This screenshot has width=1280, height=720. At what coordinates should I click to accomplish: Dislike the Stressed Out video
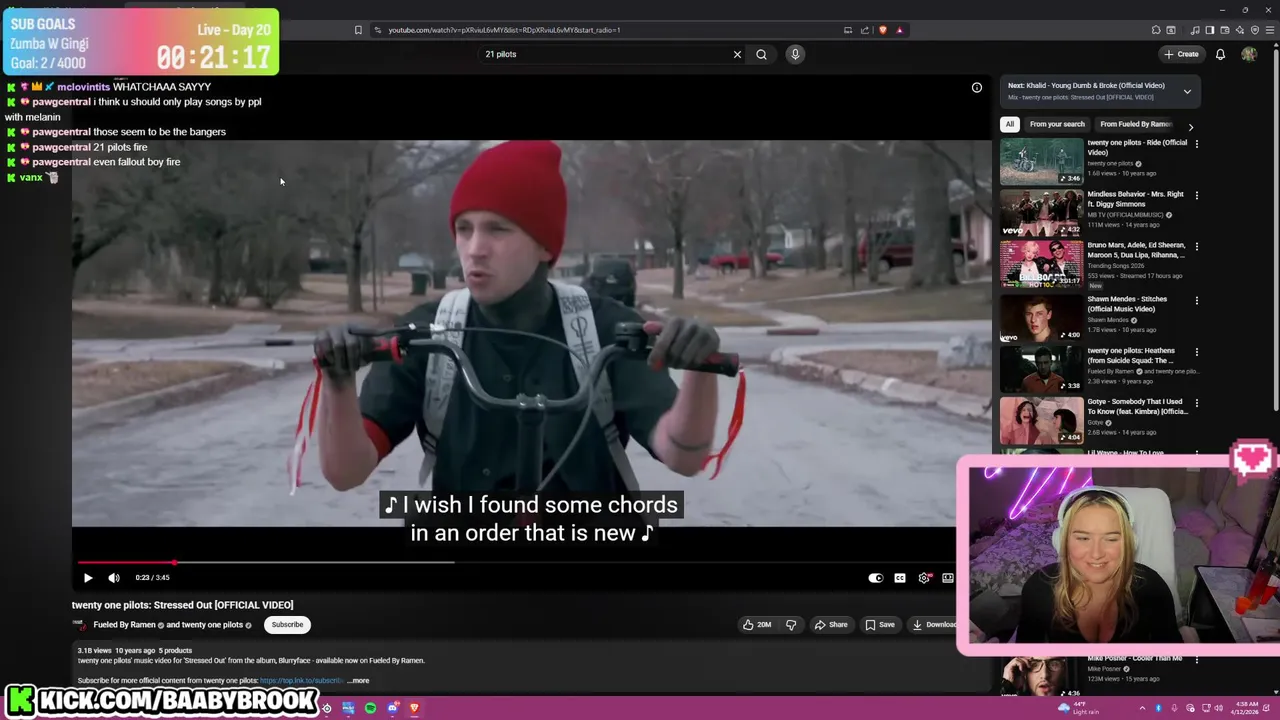coord(791,624)
